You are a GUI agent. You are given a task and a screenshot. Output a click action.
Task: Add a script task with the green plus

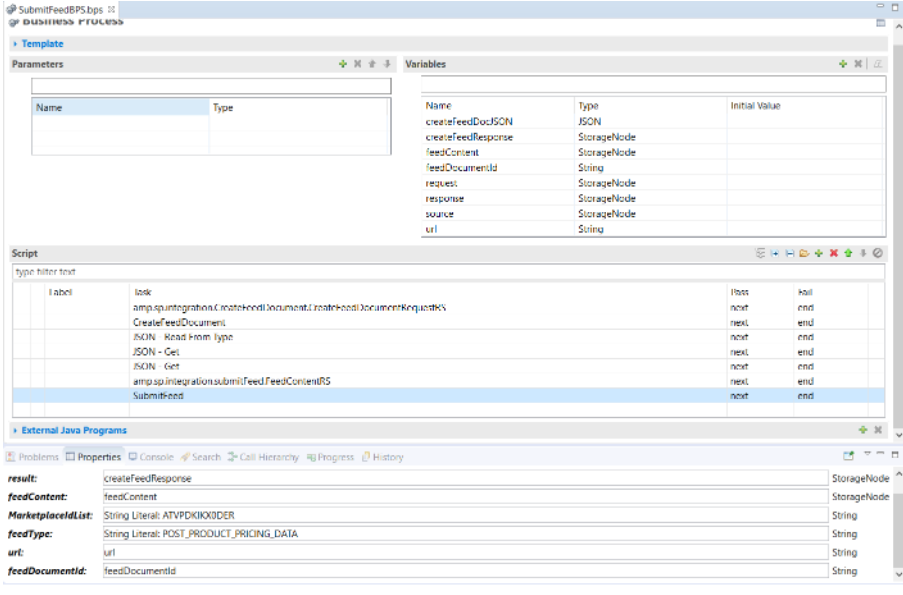click(x=819, y=253)
